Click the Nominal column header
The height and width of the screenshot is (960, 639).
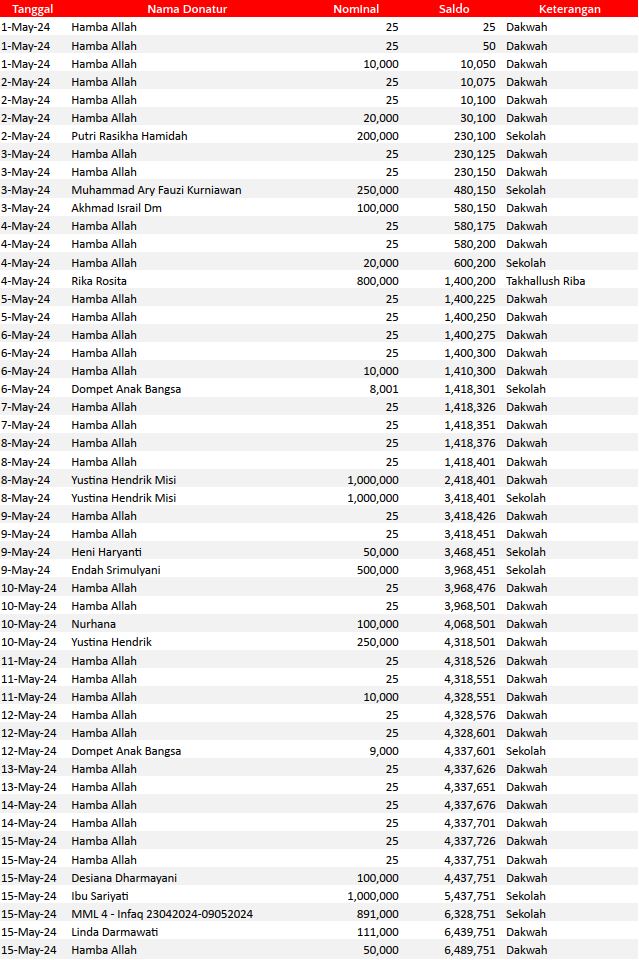pyautogui.click(x=356, y=9)
